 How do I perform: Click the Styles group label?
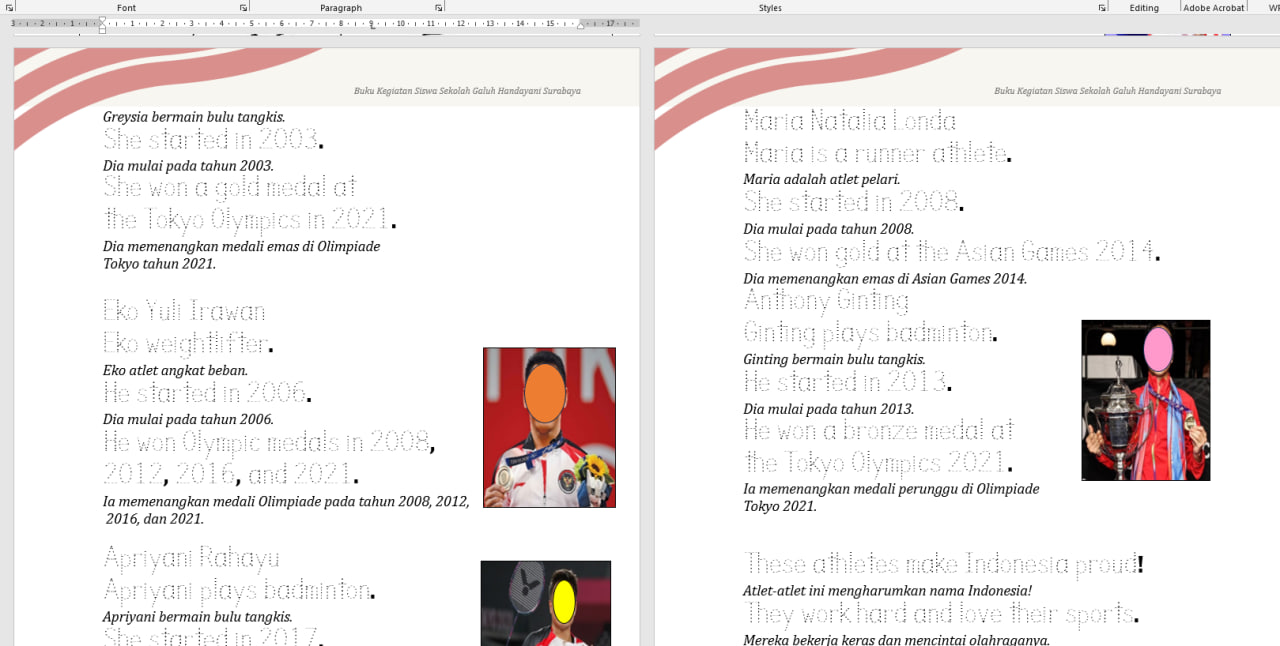click(770, 8)
